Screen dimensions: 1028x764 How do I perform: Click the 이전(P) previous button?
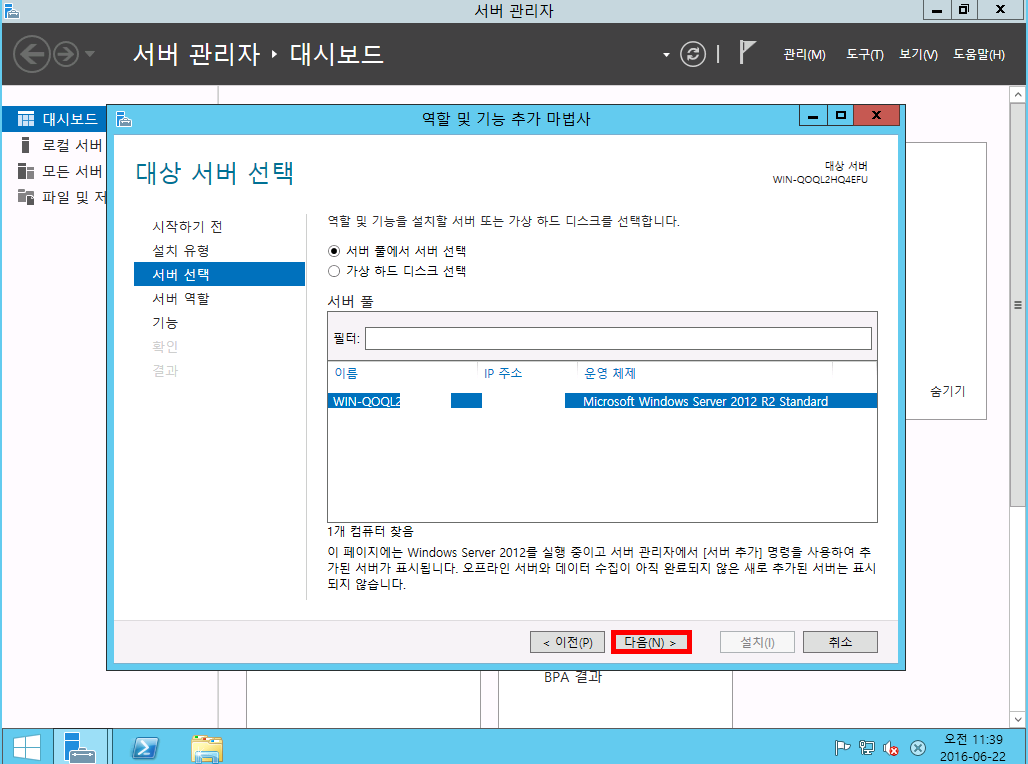[567, 642]
